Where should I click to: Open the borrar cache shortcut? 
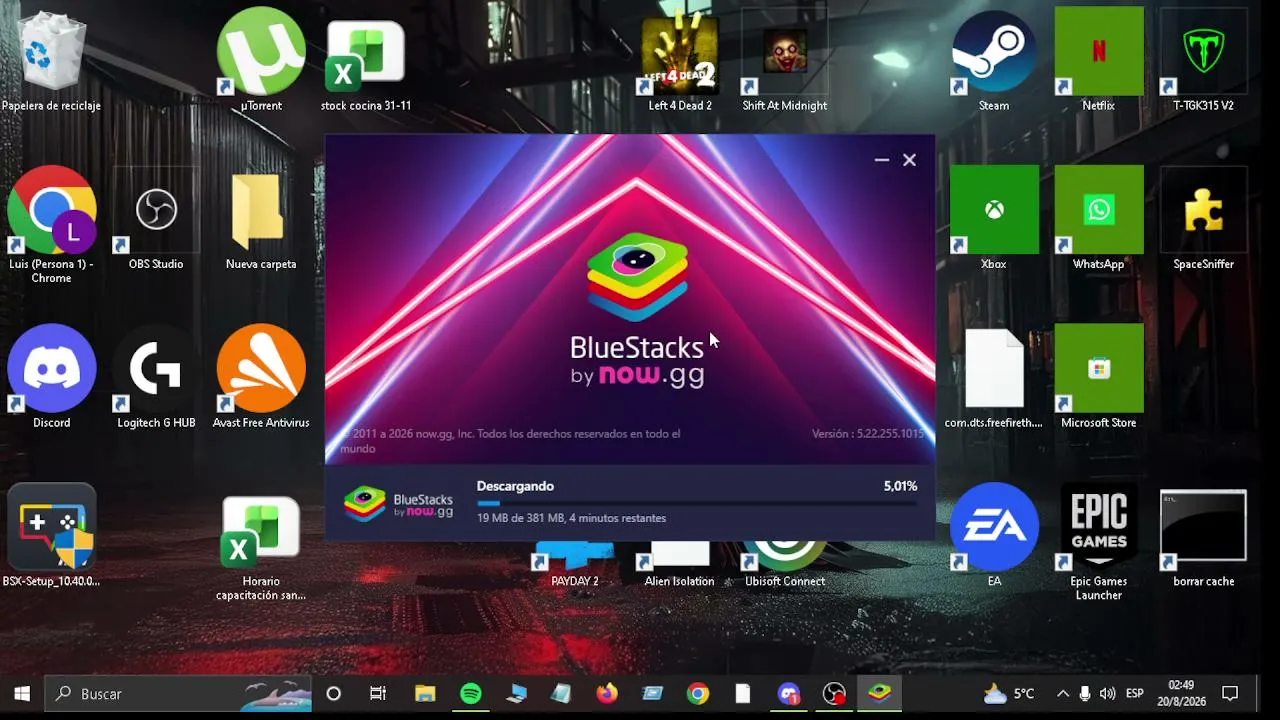(1203, 536)
